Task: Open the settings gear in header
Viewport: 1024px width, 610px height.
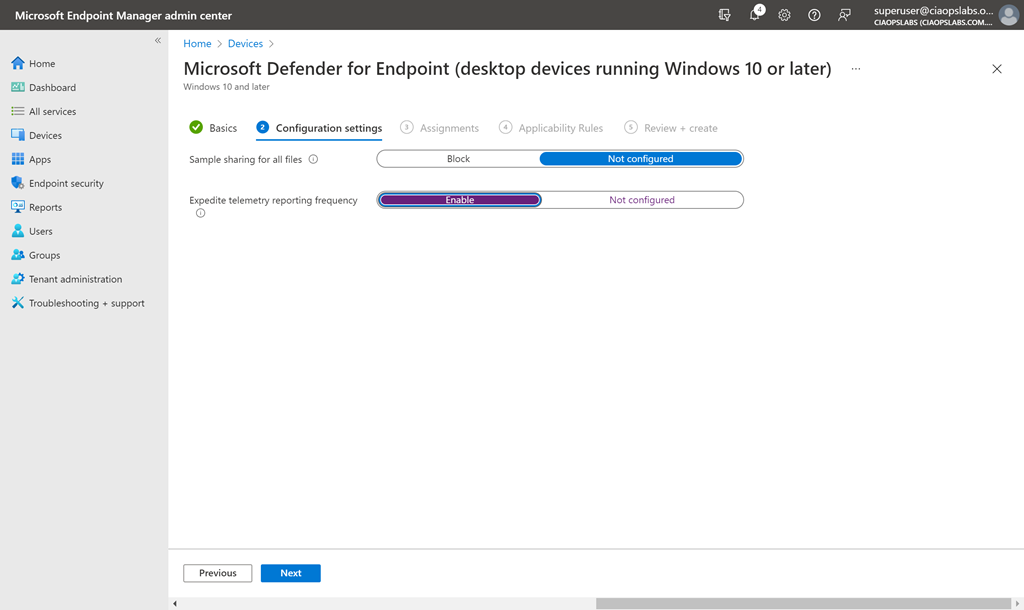Action: point(784,15)
